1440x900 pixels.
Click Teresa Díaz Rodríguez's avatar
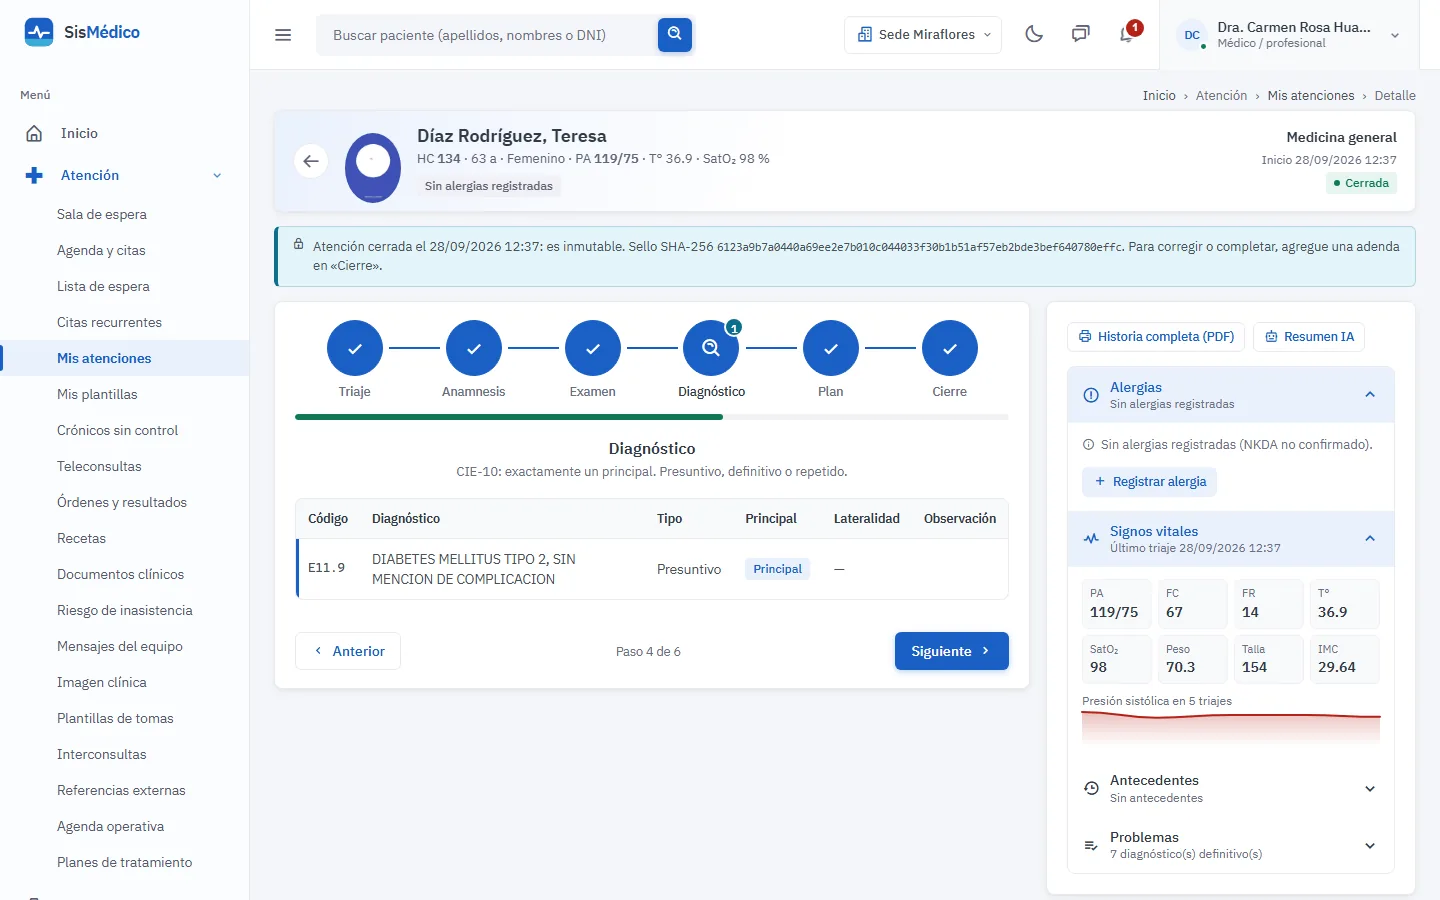[x=373, y=166]
